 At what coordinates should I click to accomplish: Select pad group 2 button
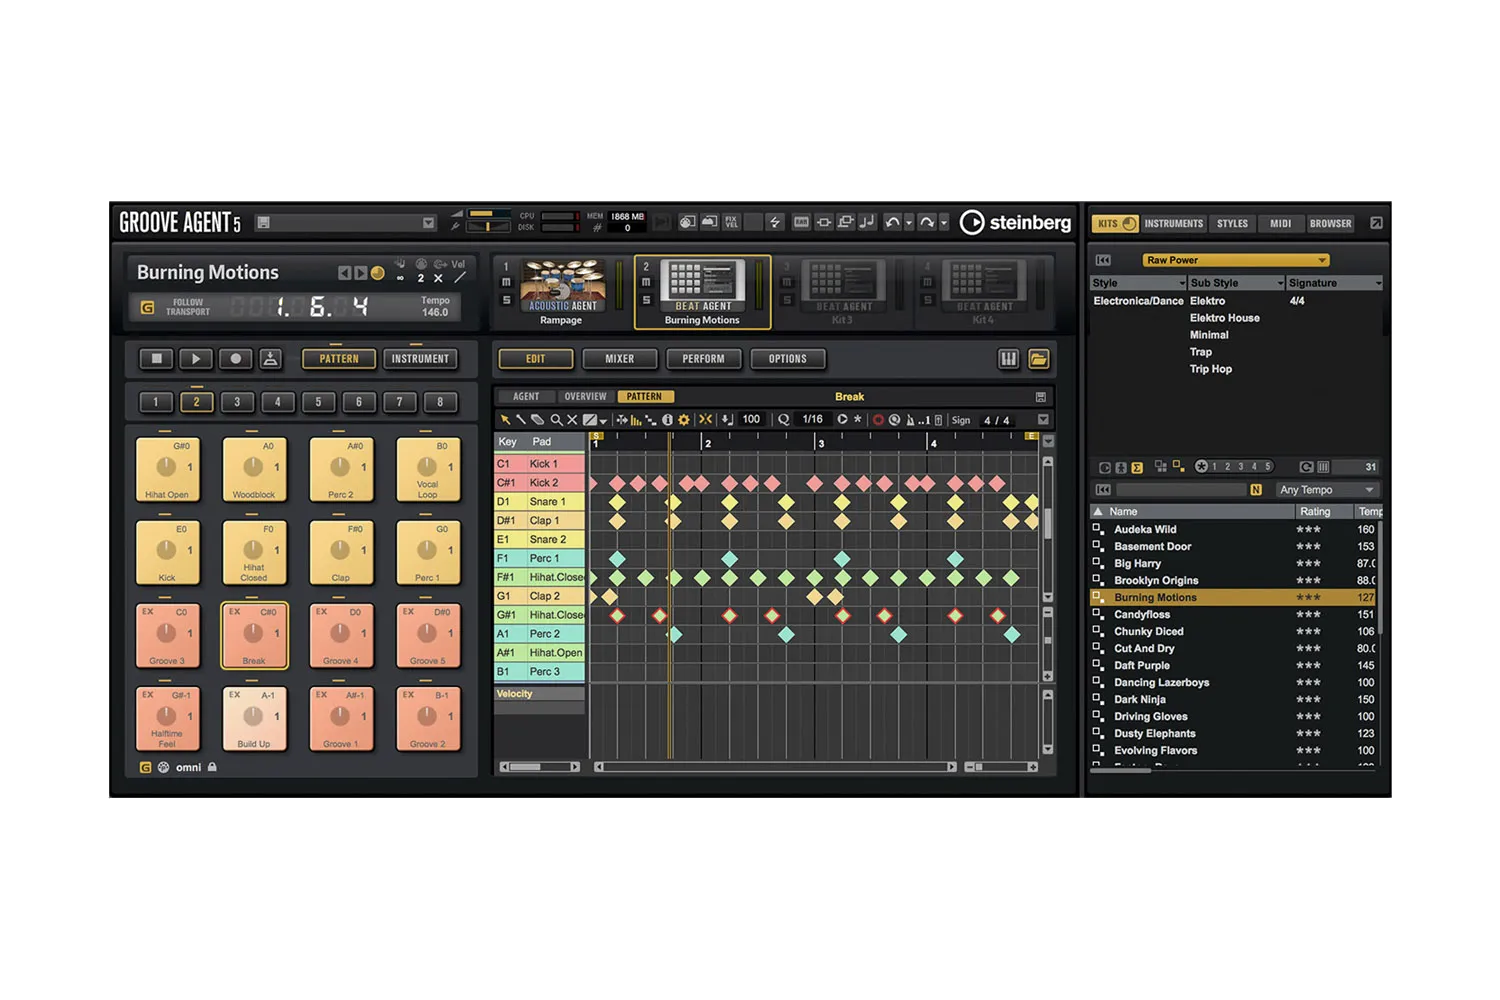[x=196, y=402]
